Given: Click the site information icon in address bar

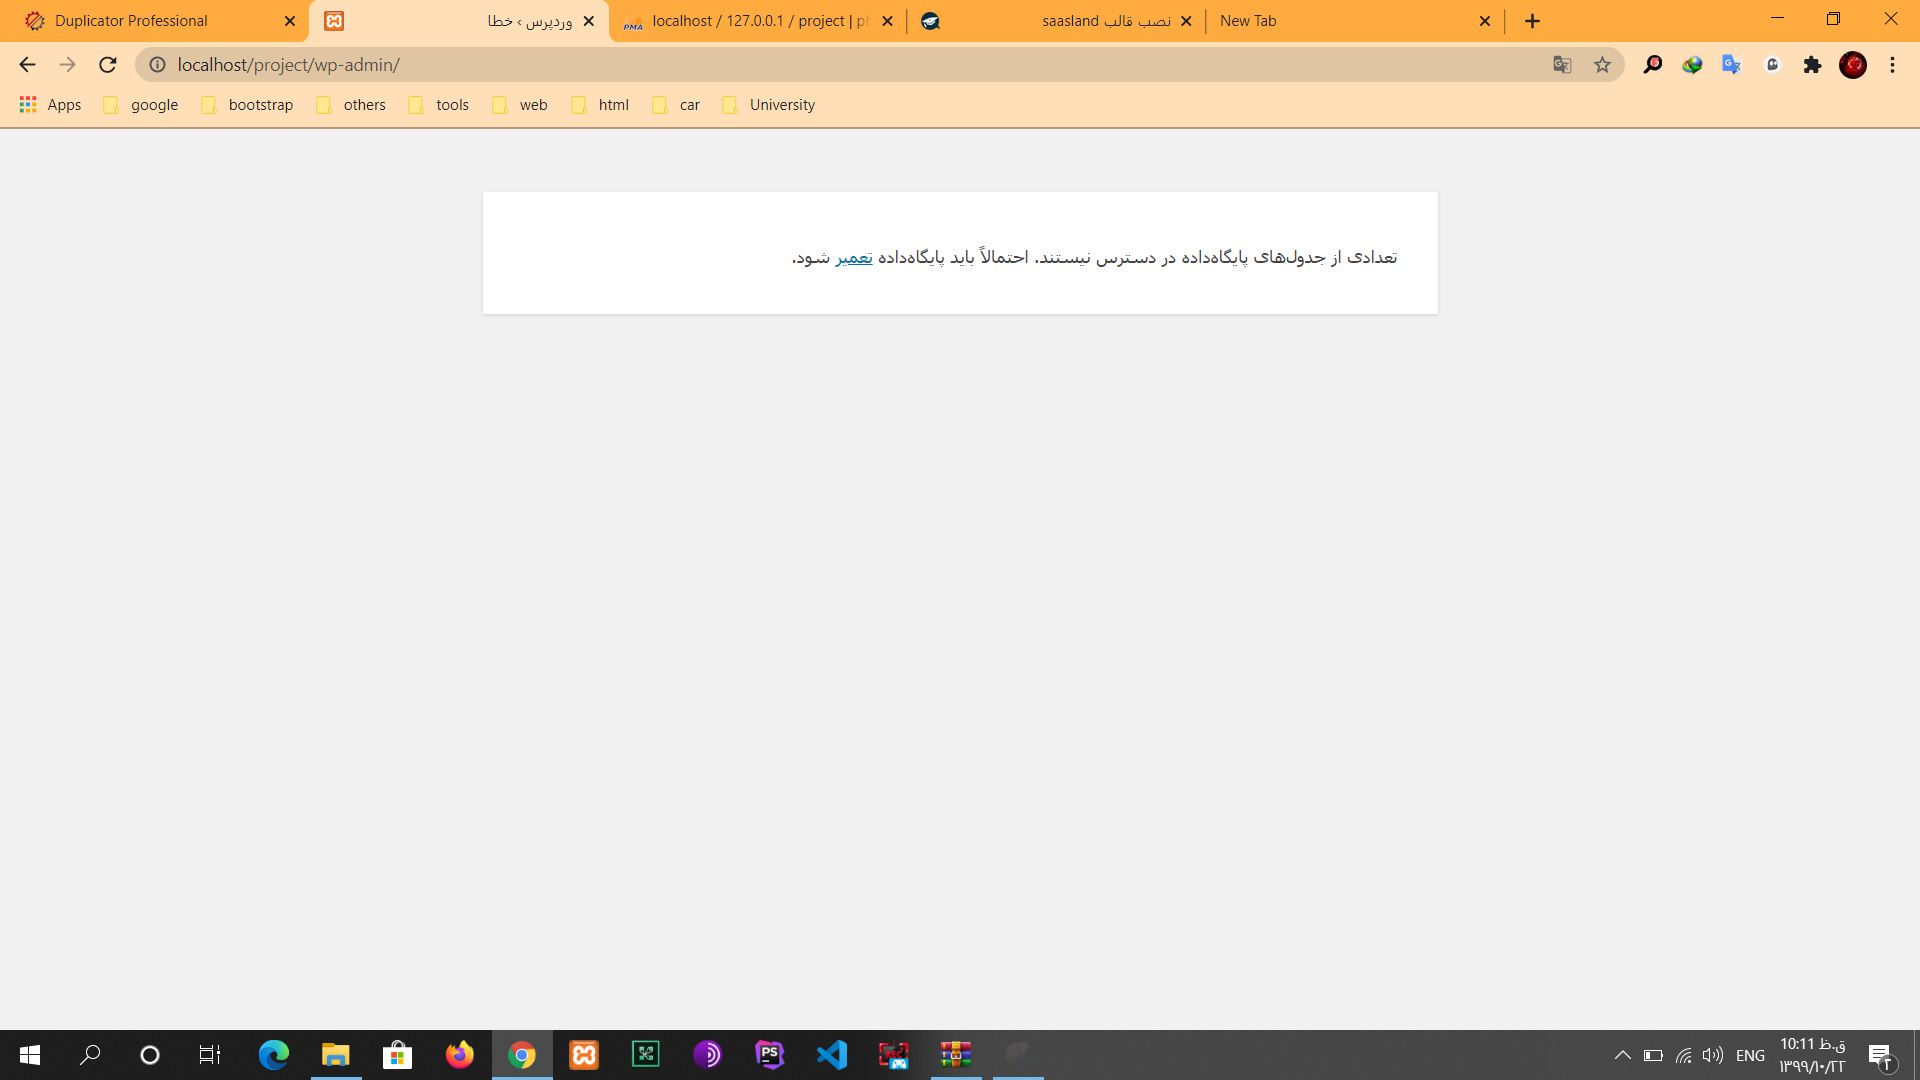Looking at the screenshot, I should (157, 65).
